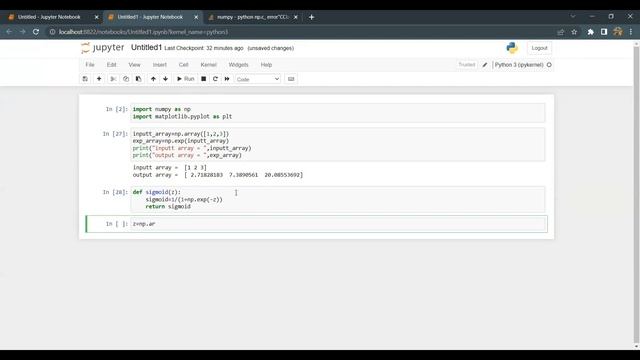640x360 pixels.
Task: Click the site information icon
Action: coord(52,32)
